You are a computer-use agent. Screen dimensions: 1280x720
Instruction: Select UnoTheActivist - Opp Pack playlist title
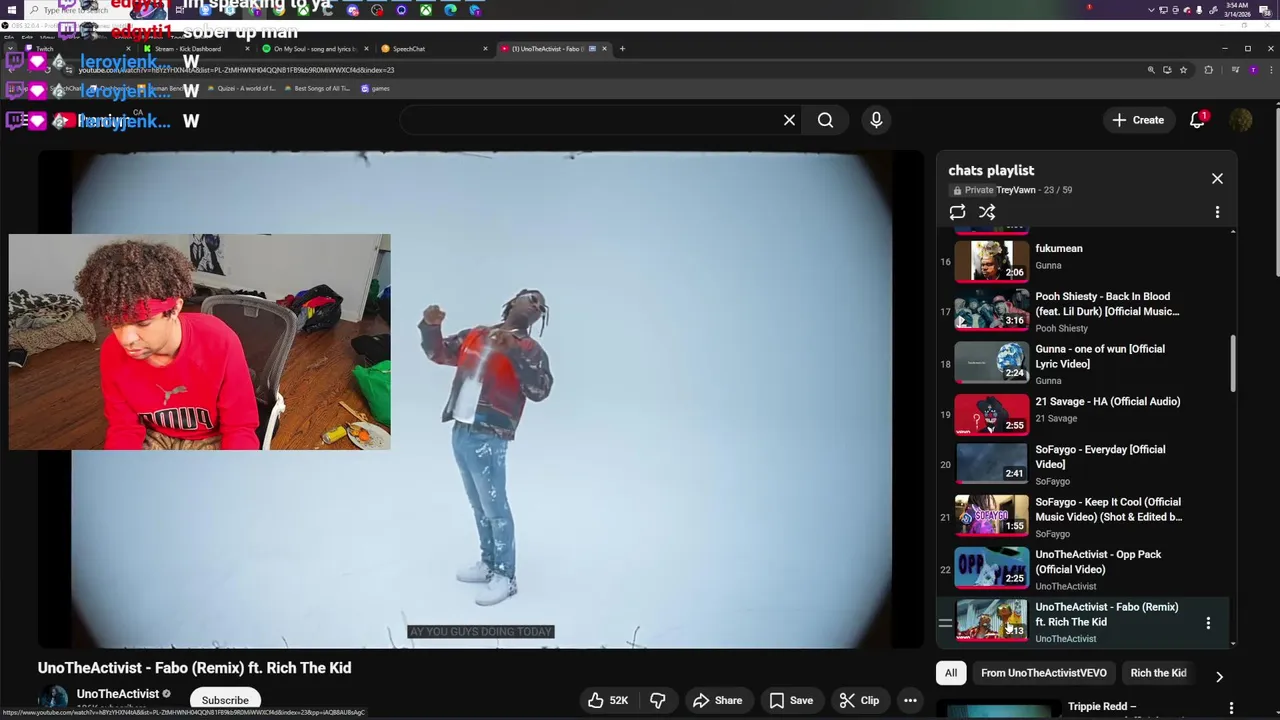pyautogui.click(x=1098, y=562)
